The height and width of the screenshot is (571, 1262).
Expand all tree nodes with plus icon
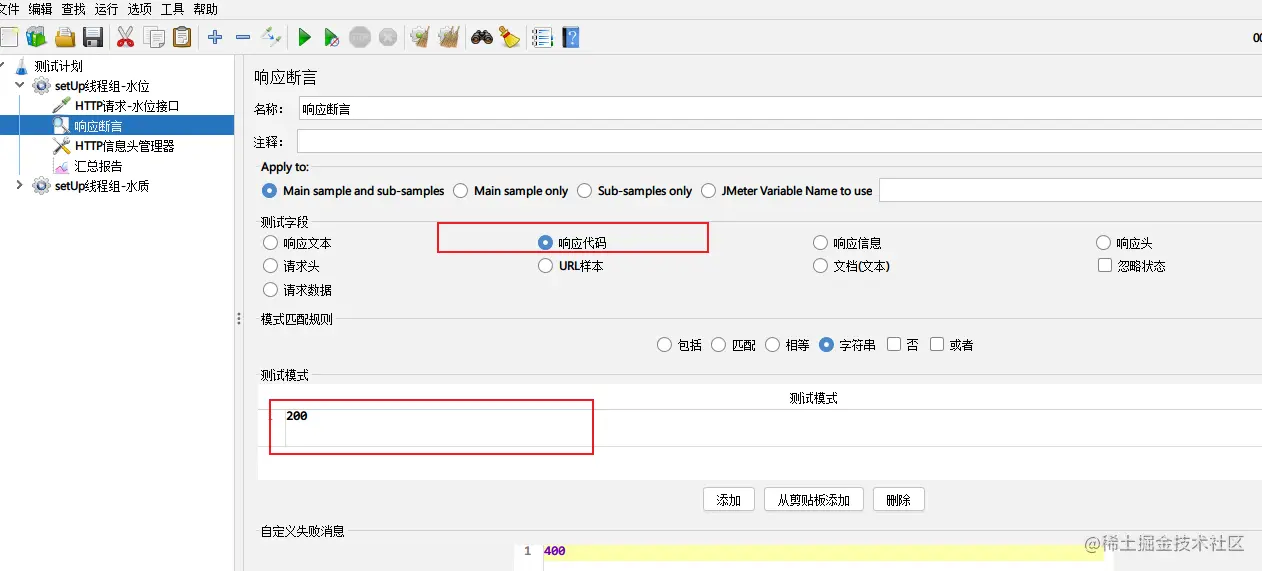coord(215,38)
